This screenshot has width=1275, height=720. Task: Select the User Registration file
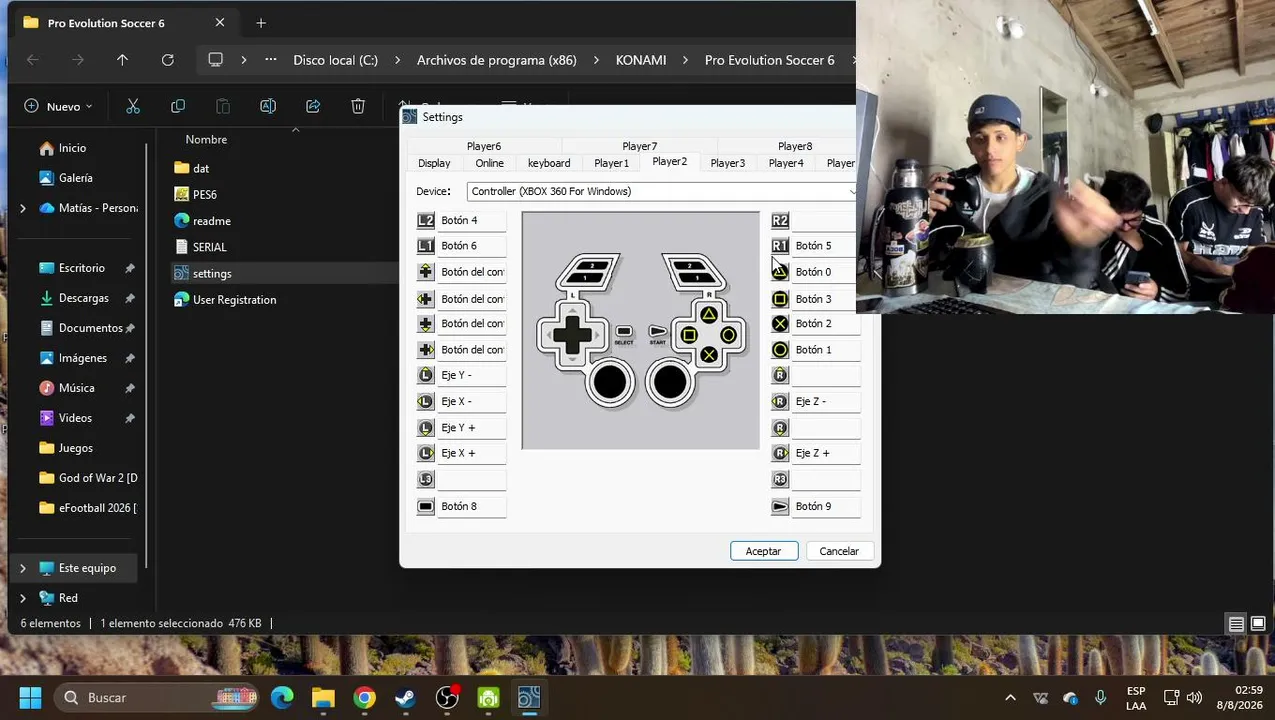click(x=234, y=300)
